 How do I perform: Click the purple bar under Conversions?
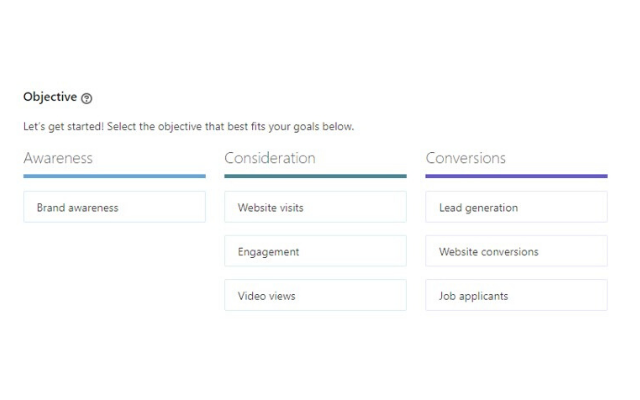(516, 176)
